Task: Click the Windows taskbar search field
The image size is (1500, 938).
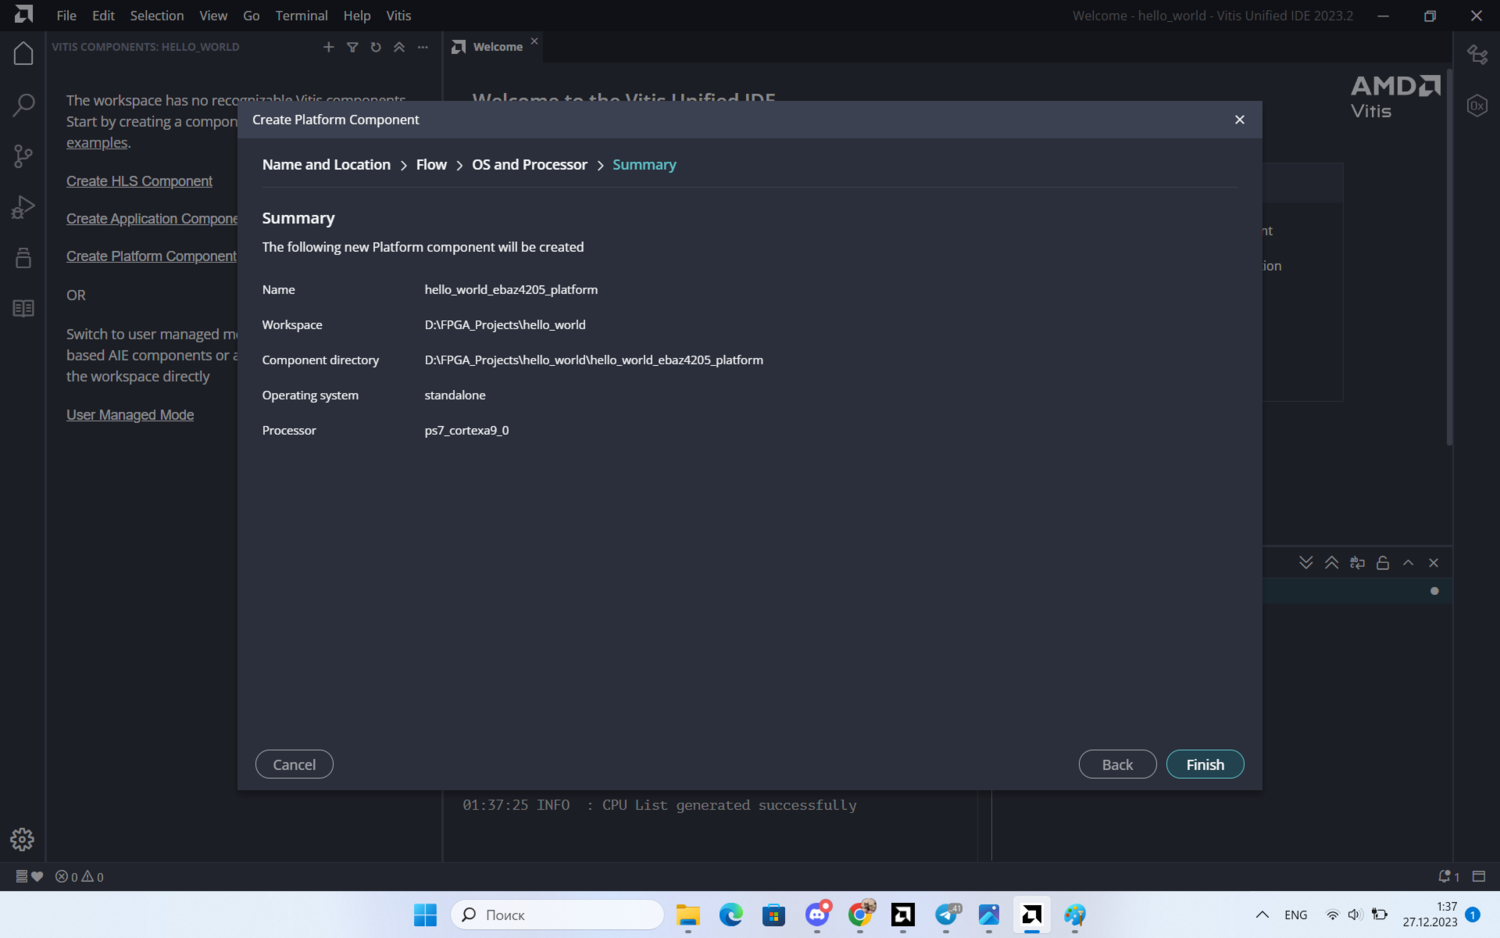Action: pyautogui.click(x=558, y=915)
